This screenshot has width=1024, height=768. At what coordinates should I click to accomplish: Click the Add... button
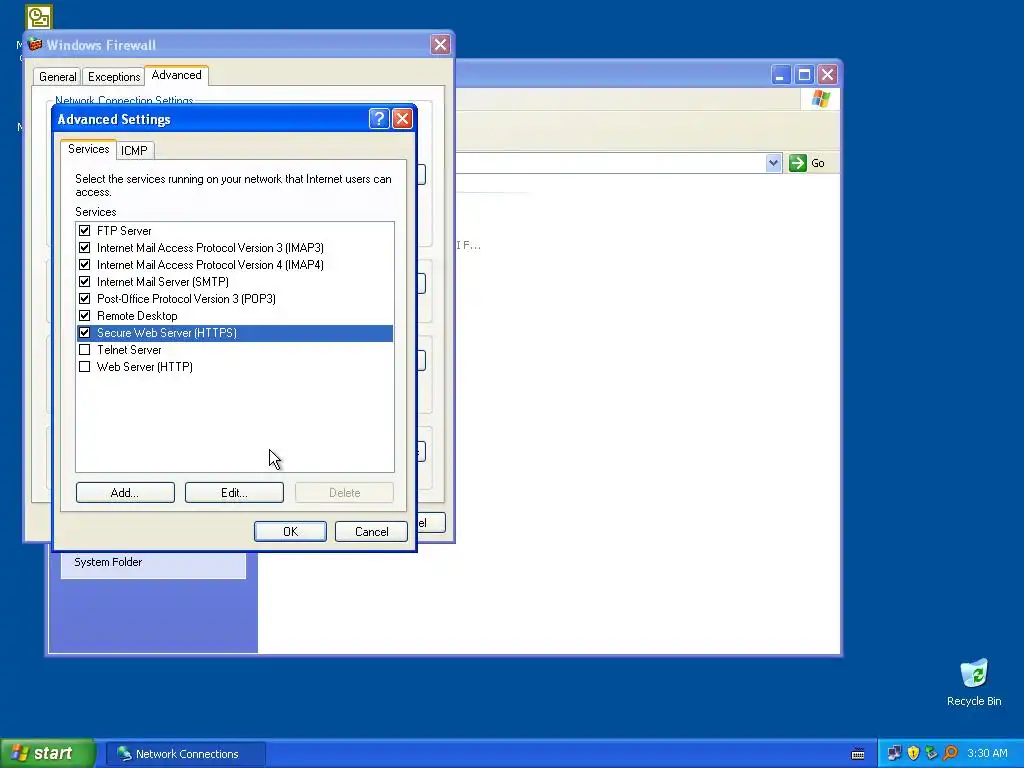(125, 492)
